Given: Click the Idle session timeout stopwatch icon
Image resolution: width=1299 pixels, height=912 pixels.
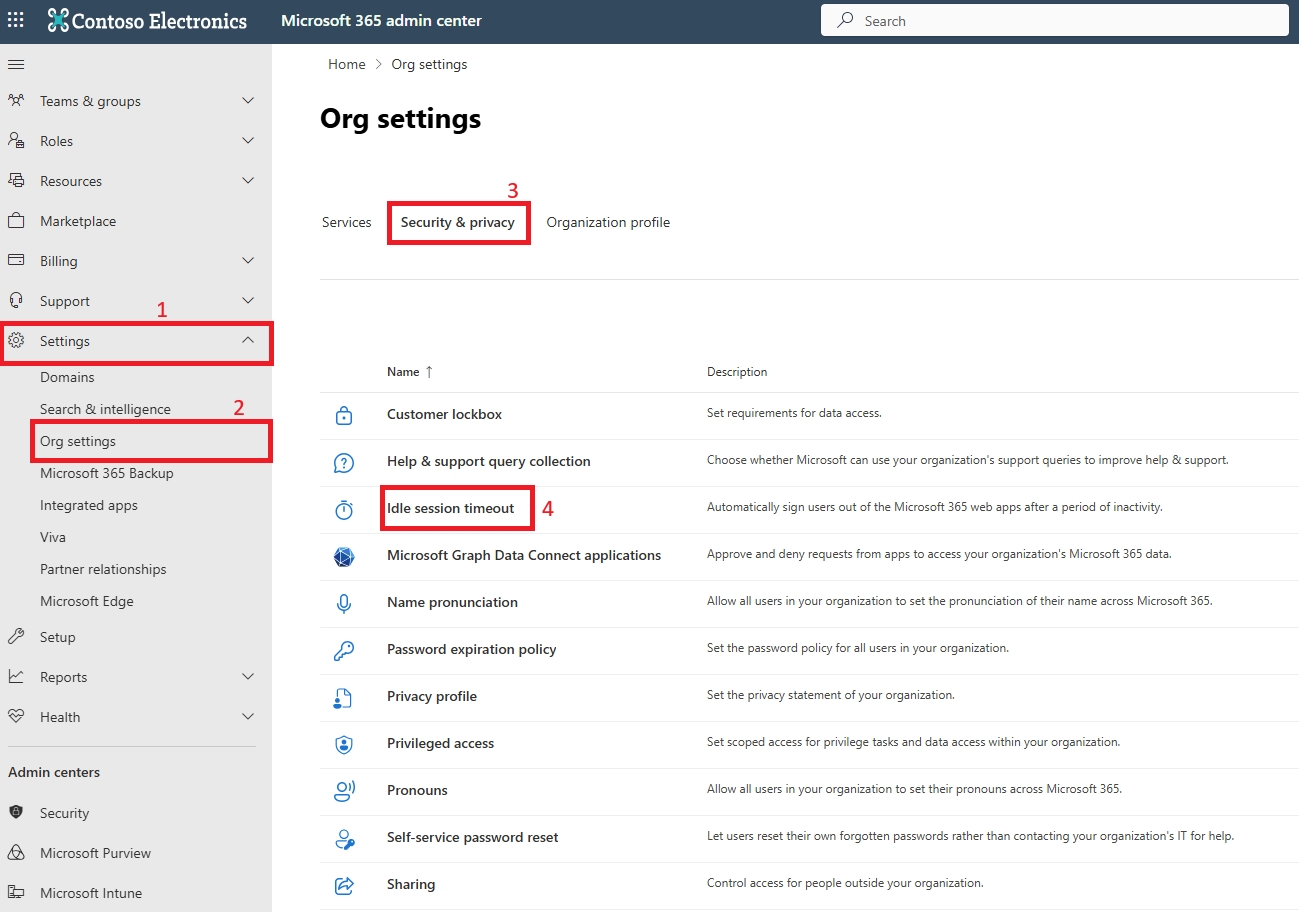Looking at the screenshot, I should coord(344,509).
